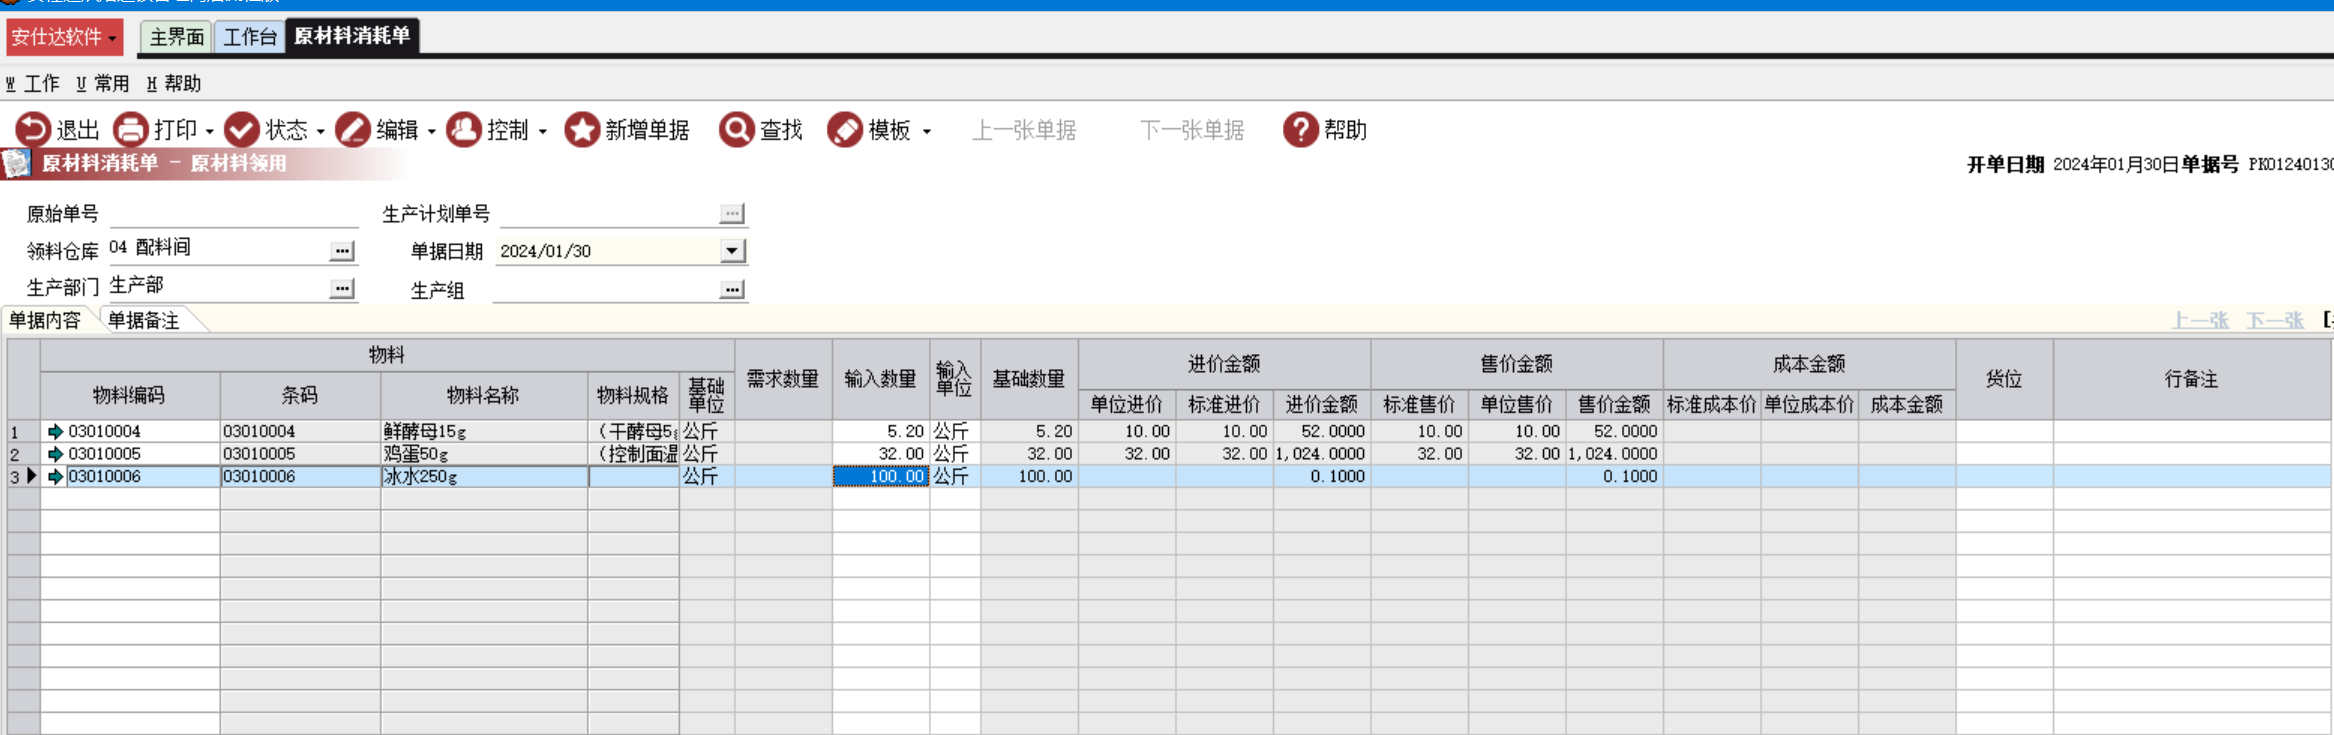Click the 退出 exit icon
2334x735 pixels.
tap(32, 130)
